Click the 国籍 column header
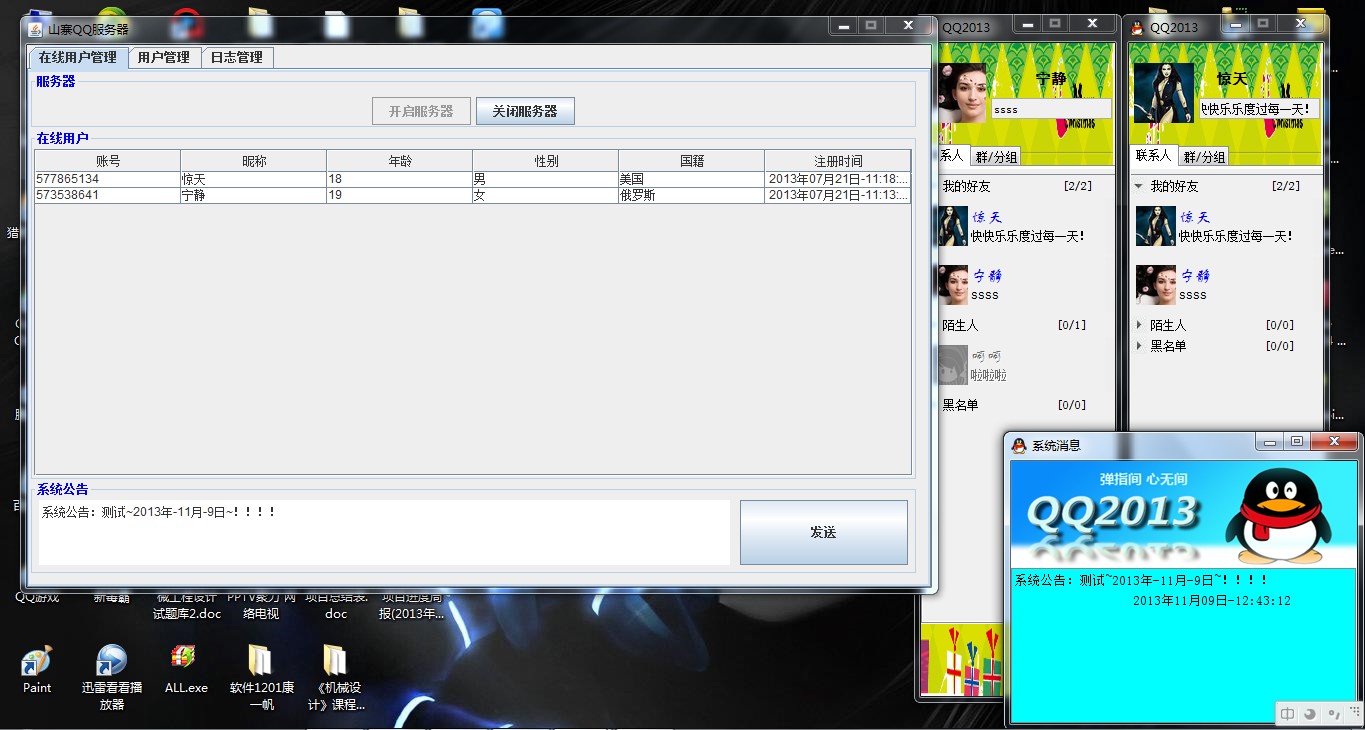Image resolution: width=1365 pixels, height=730 pixels. pos(692,161)
